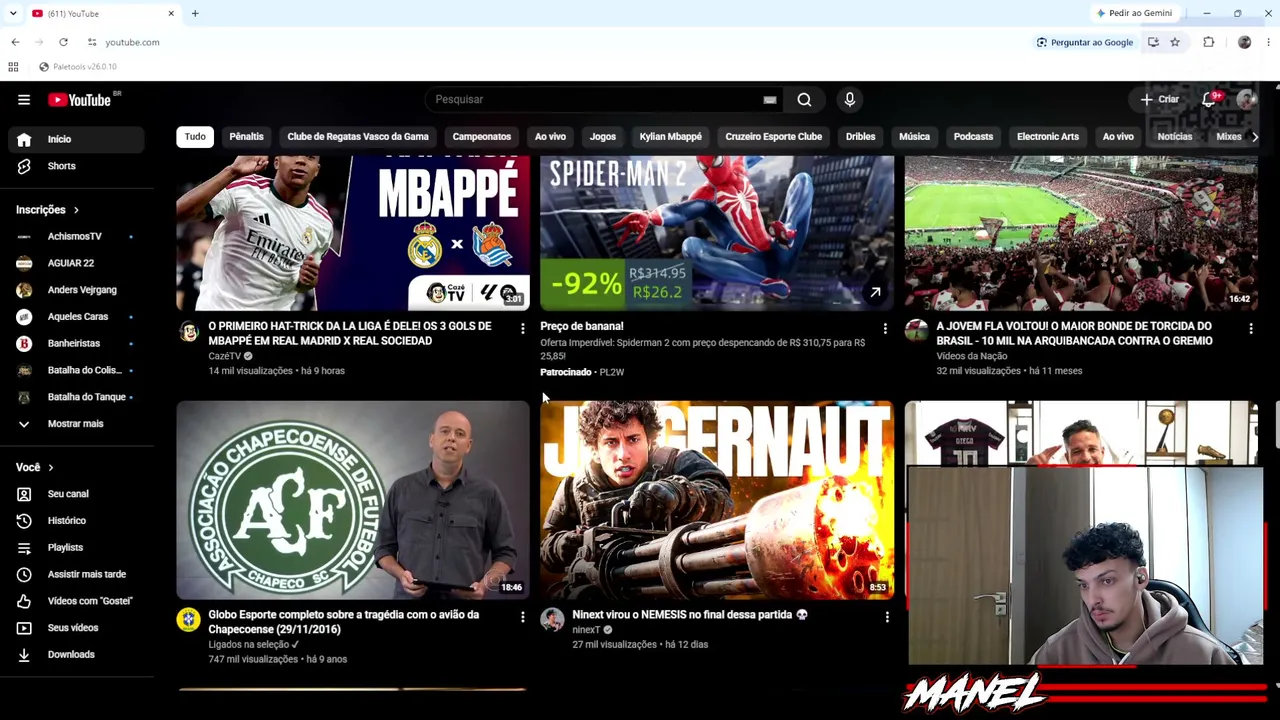Open the Vídeos da Nação channel avatar
1280x720 pixels.
[916, 332]
